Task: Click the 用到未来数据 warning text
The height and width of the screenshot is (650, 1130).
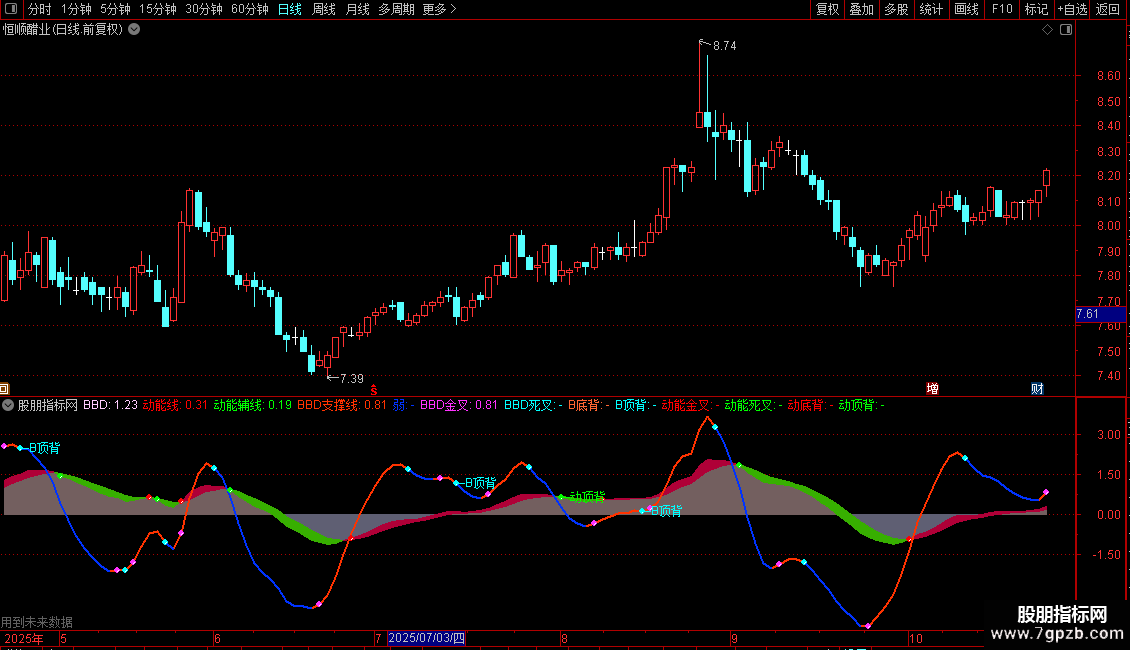Action: click(x=37, y=622)
